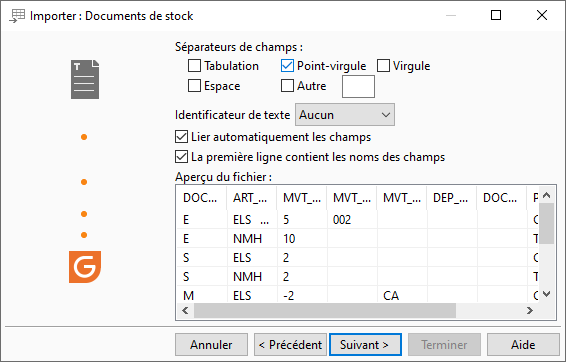Click scroll up arrow in file preview
Image resolution: width=566 pixels, height=362 pixels.
pyautogui.click(x=547, y=195)
